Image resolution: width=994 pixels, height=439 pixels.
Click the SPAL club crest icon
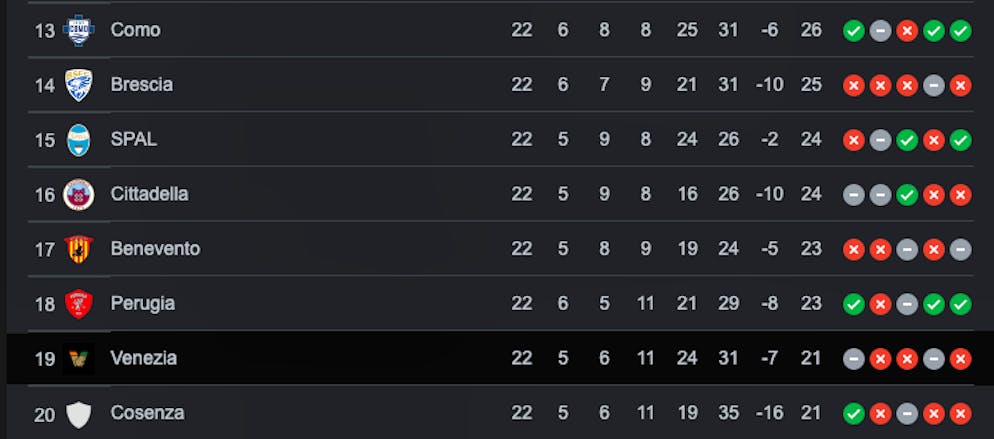click(x=78, y=140)
